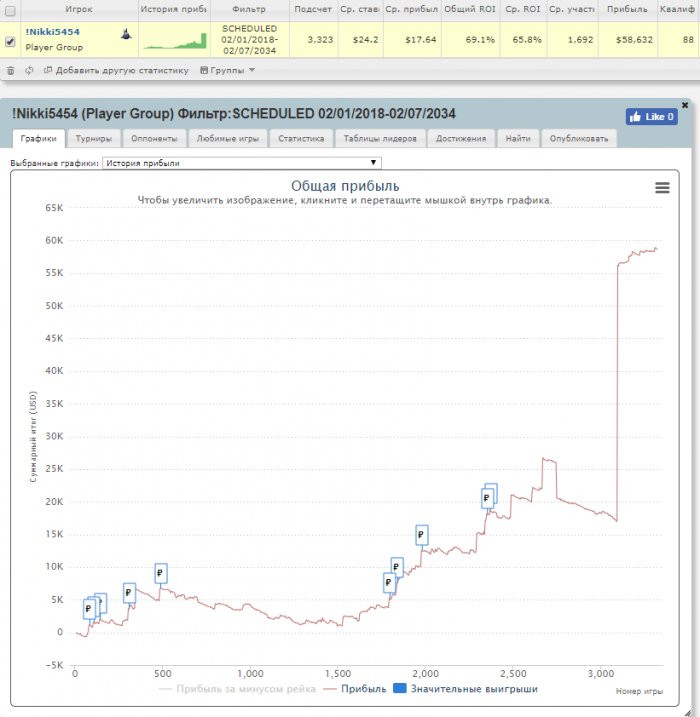Switch to the Турниры tab

coord(94,139)
